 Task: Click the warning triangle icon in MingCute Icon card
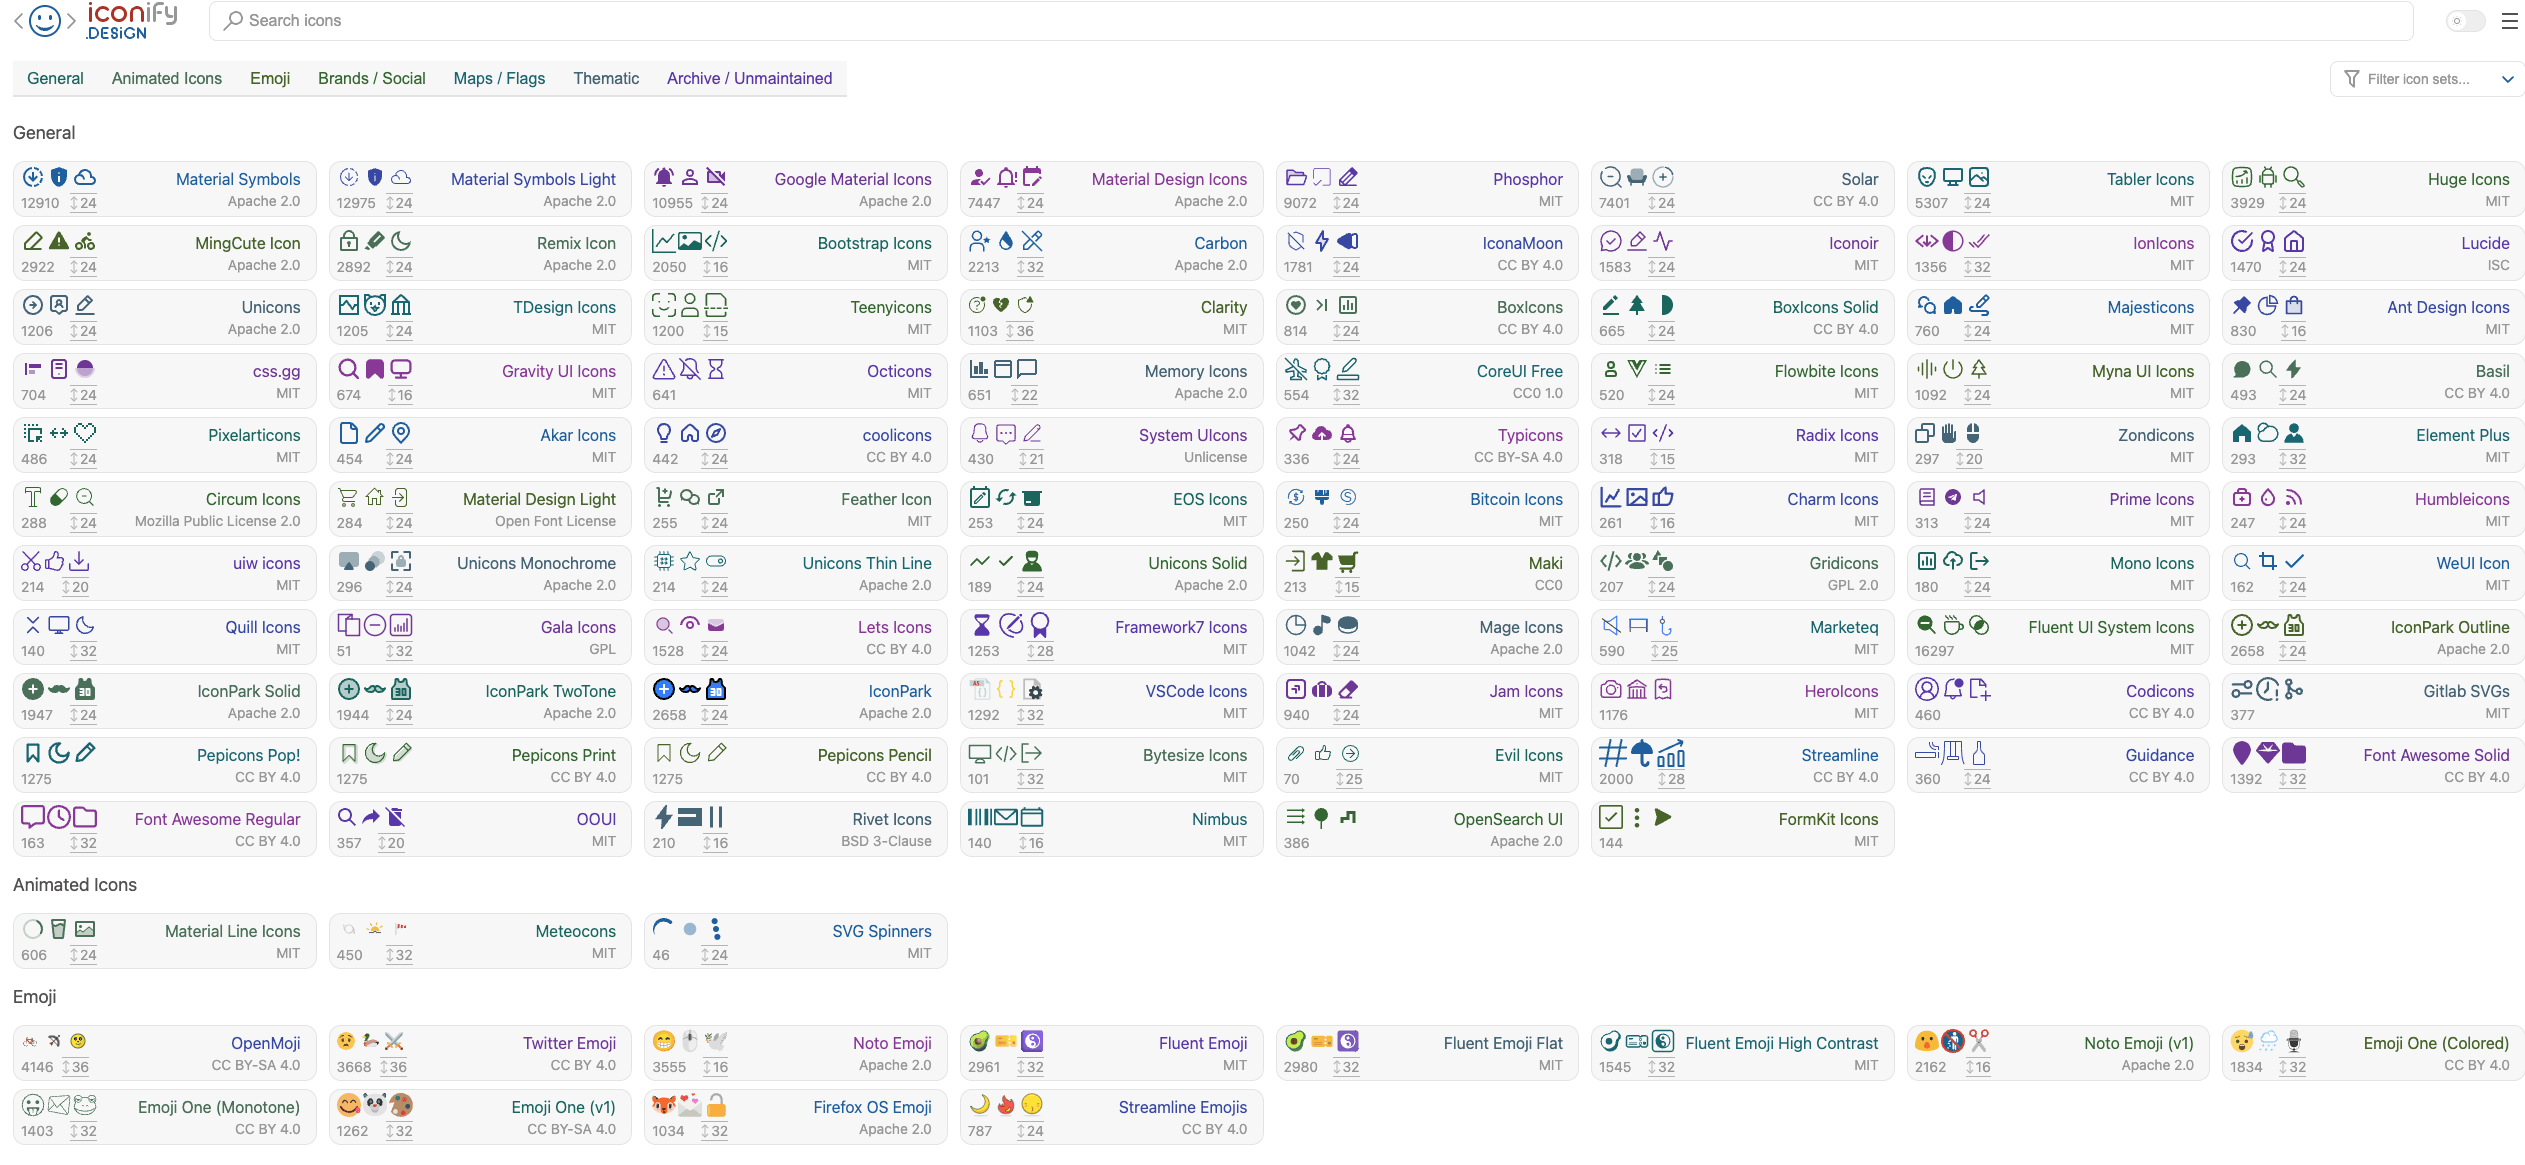point(59,241)
